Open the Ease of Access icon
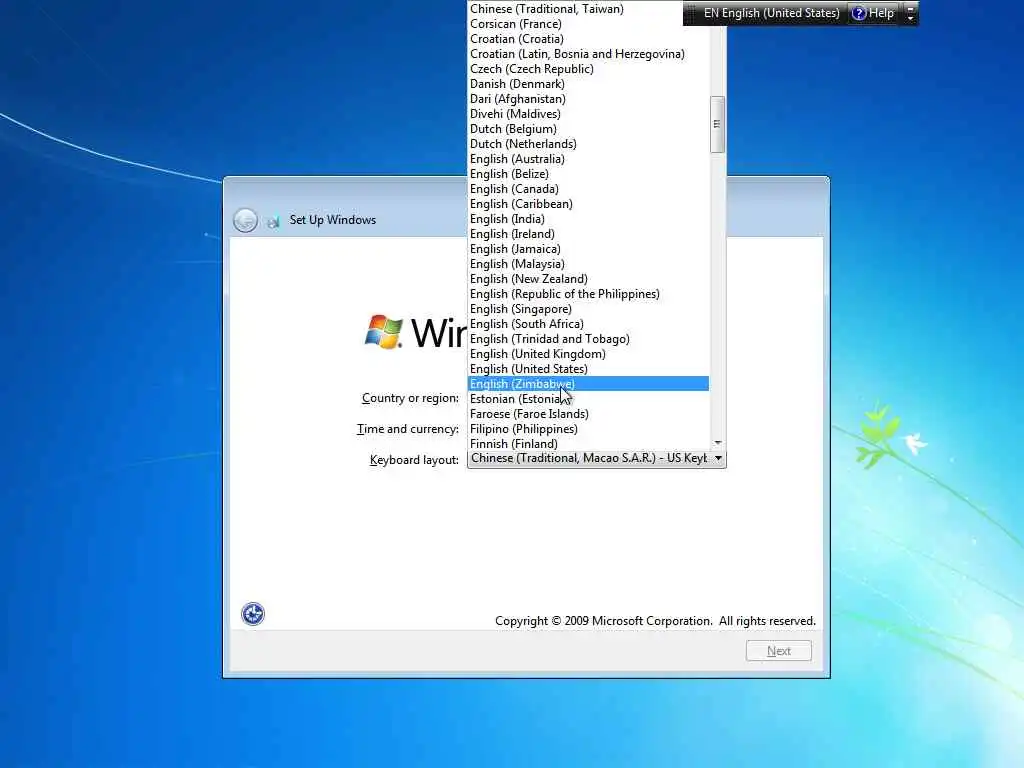This screenshot has height=768, width=1024. tap(253, 614)
